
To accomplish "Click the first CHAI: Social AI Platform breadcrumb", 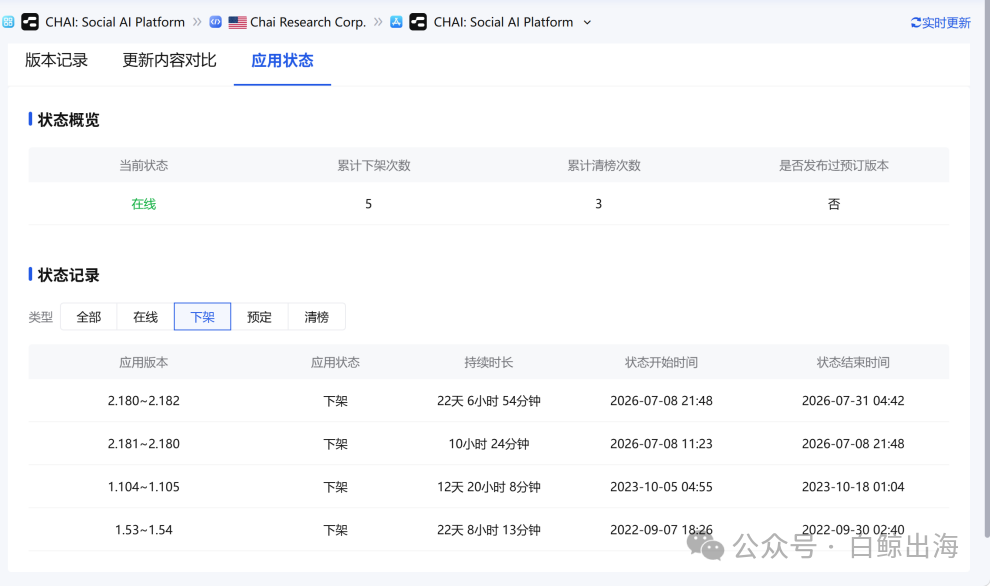I will pyautogui.click(x=115, y=22).
